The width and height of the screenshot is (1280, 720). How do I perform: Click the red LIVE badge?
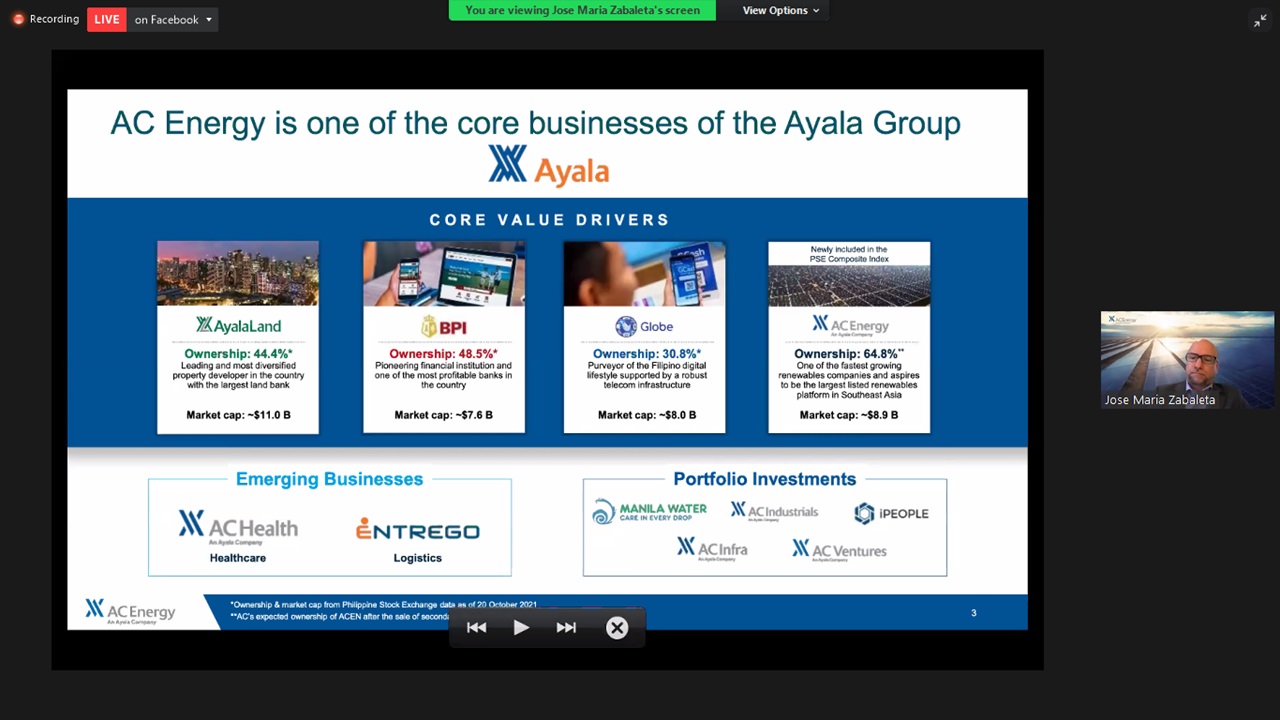[x=106, y=19]
